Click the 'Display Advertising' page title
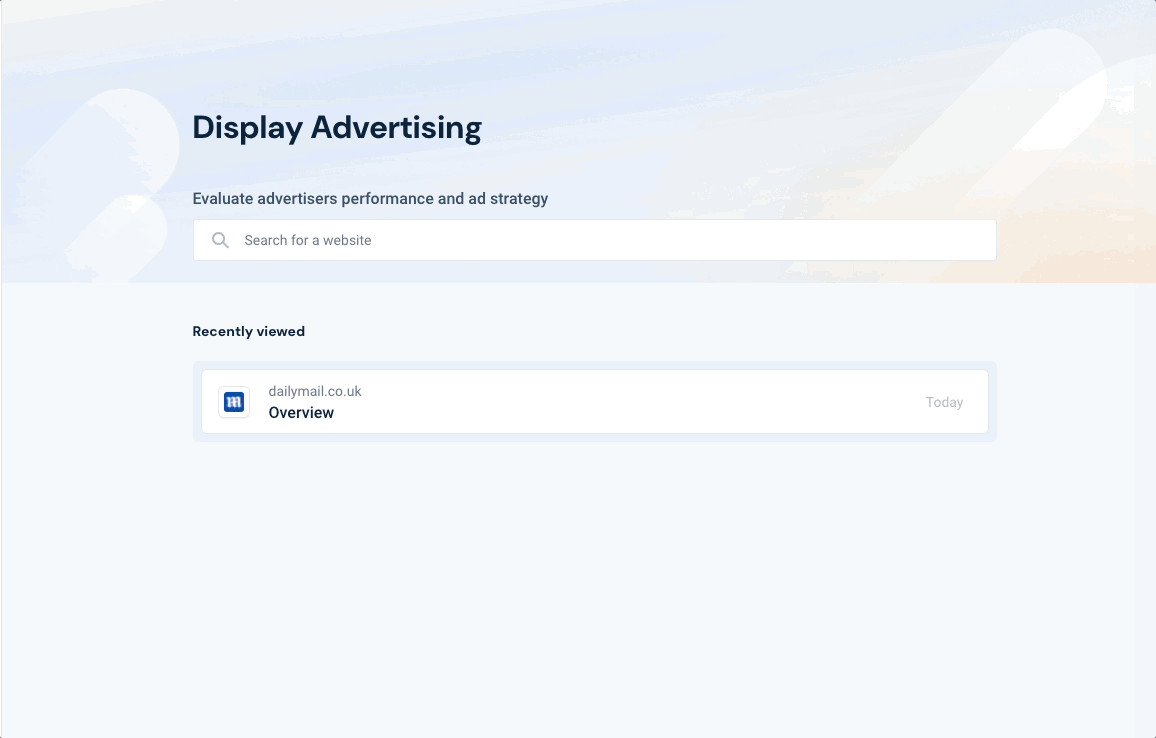1156x738 pixels. click(337, 127)
